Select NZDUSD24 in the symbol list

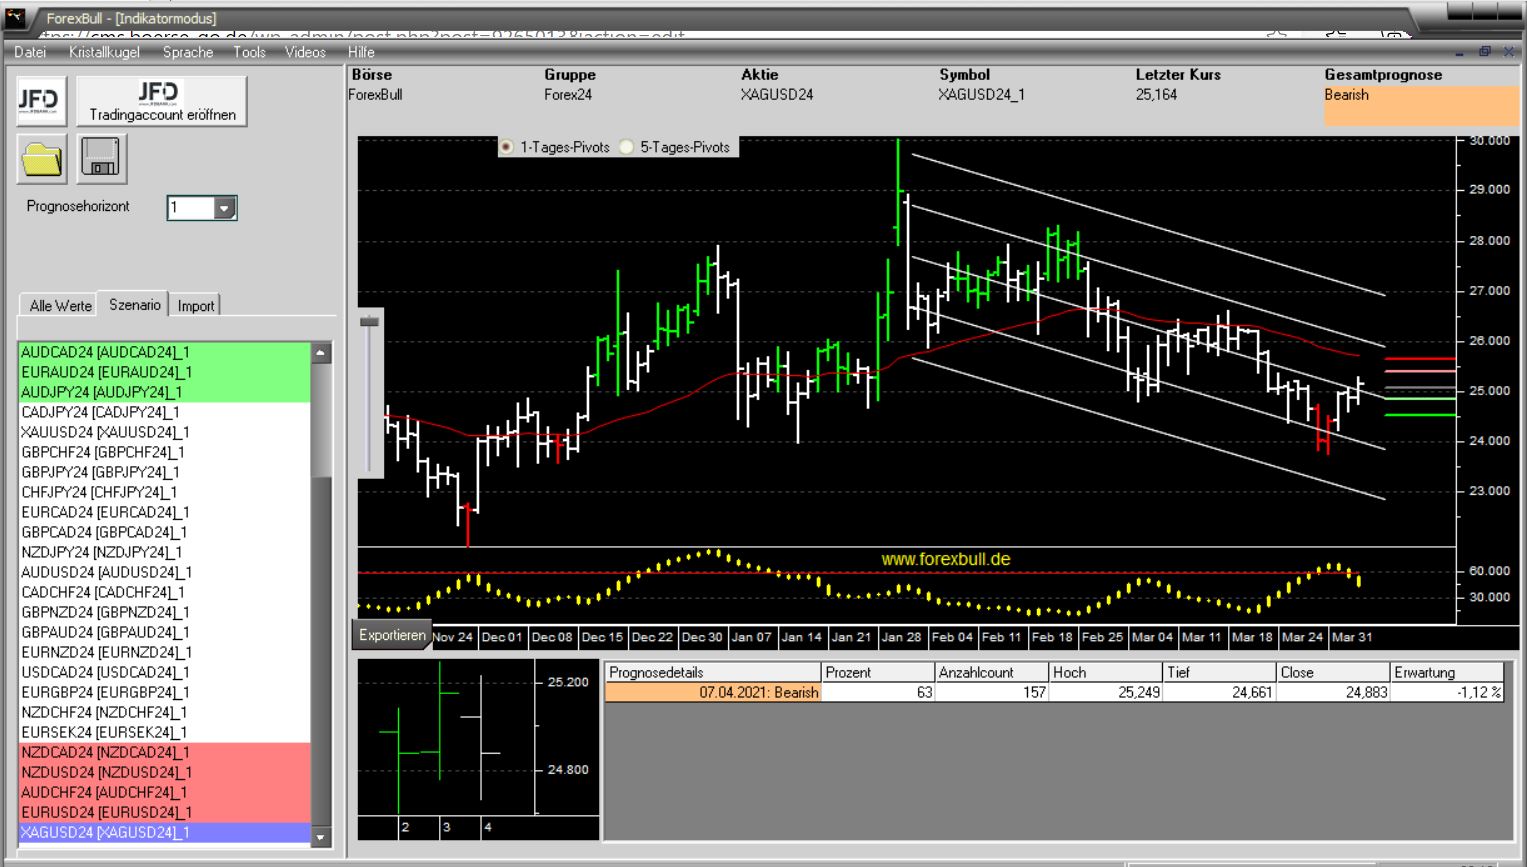point(165,772)
